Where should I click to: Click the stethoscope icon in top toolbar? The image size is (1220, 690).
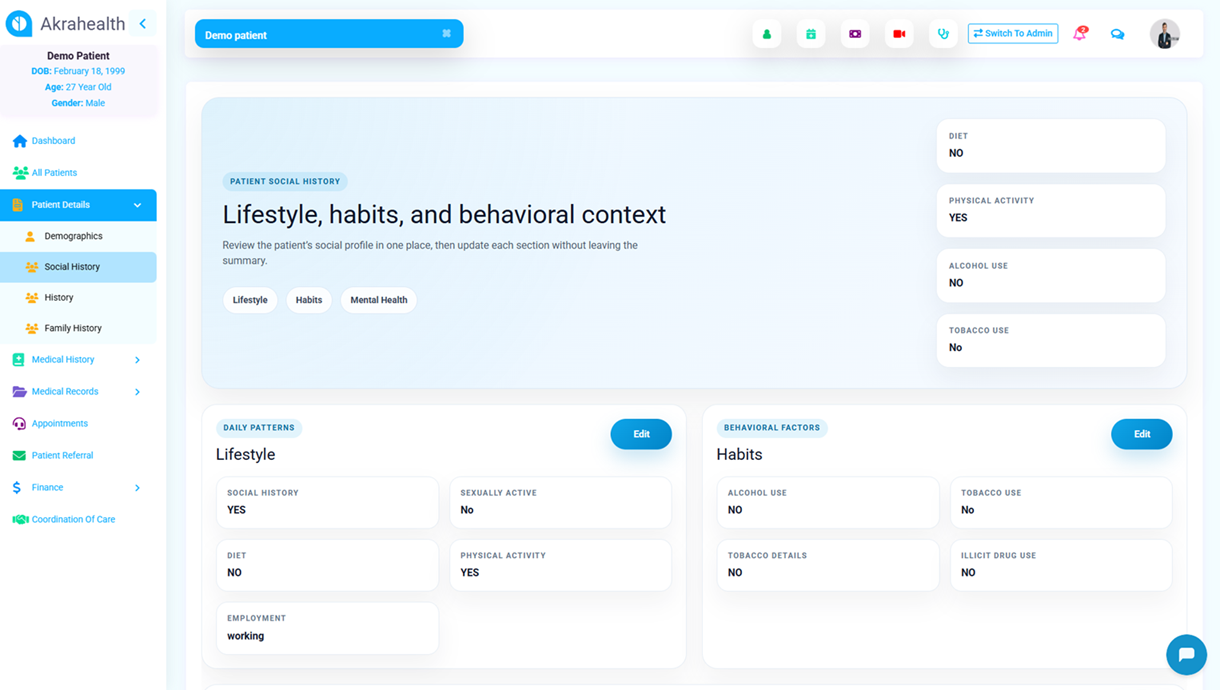[943, 34]
